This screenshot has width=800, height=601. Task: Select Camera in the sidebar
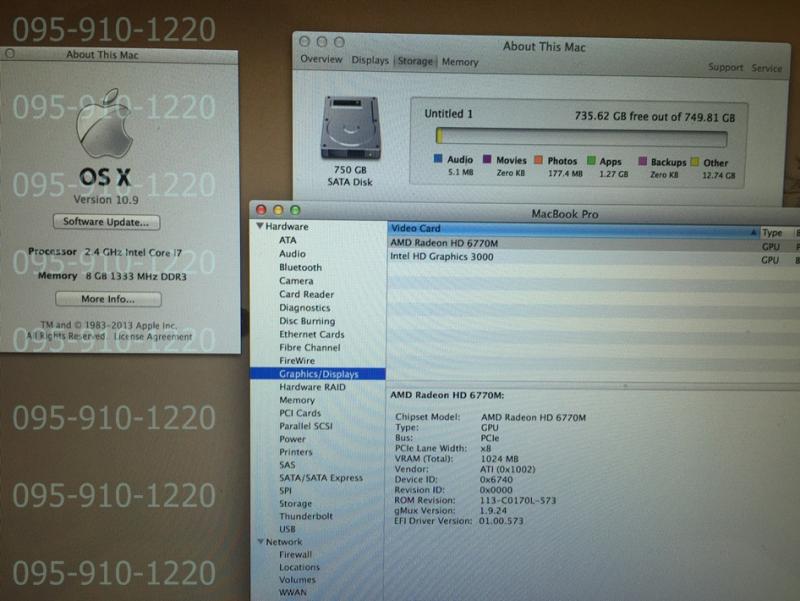296,281
